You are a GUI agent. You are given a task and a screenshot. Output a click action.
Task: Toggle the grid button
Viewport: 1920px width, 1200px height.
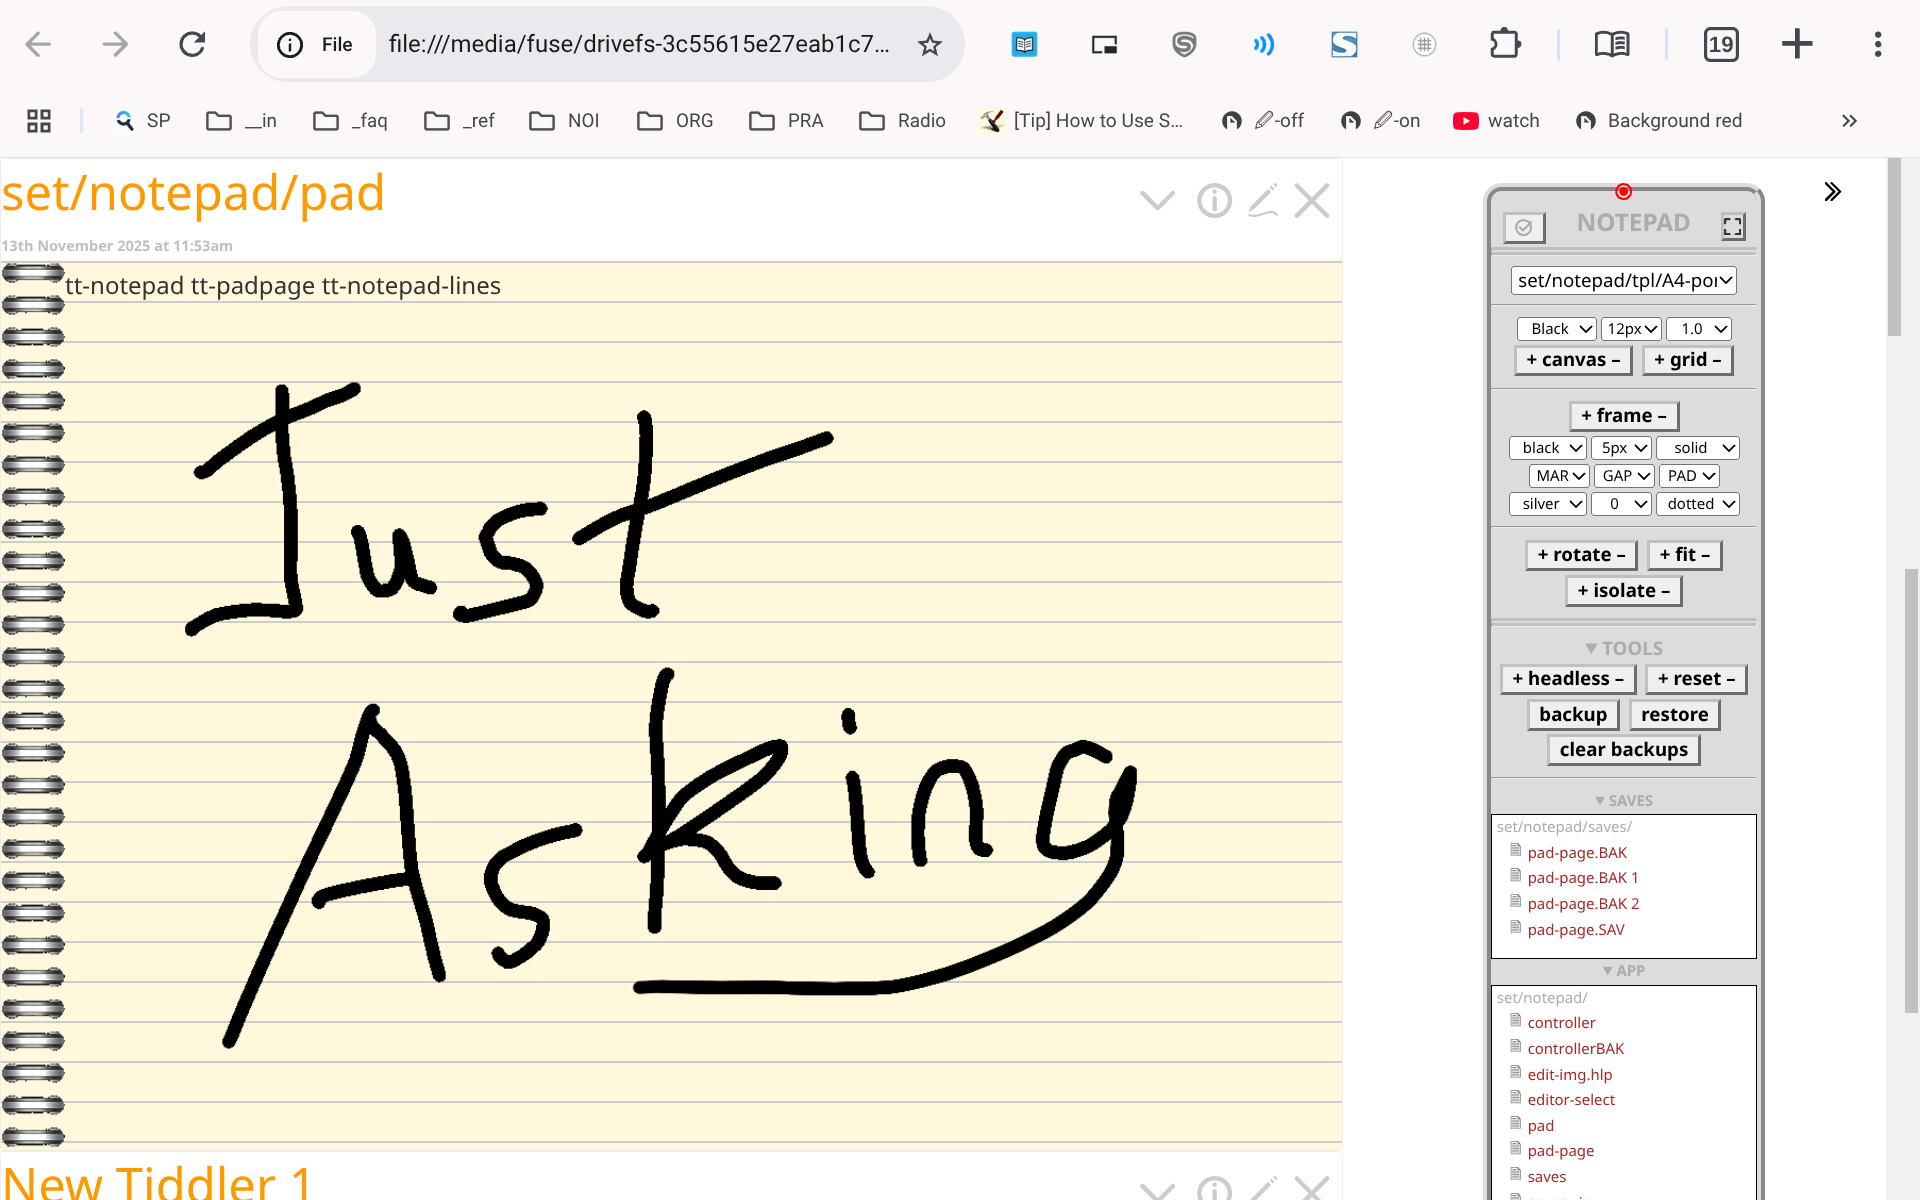point(1687,360)
